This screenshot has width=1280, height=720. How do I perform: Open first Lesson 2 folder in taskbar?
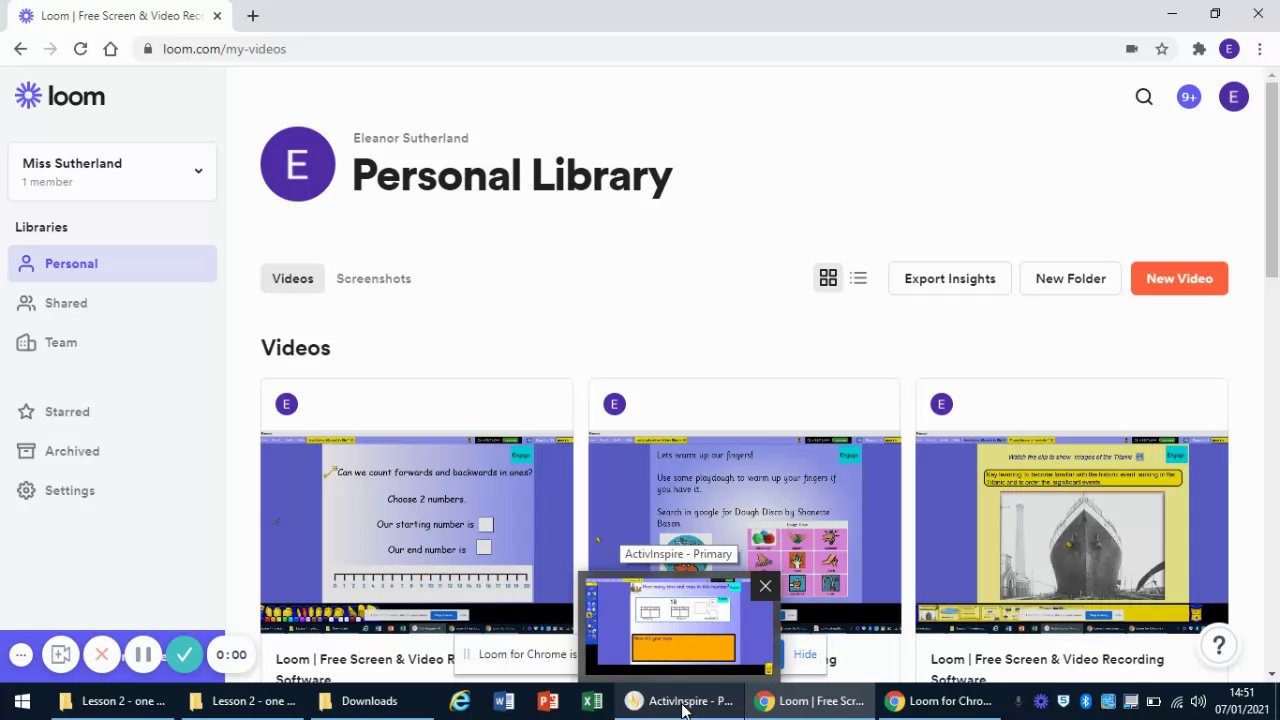point(112,701)
